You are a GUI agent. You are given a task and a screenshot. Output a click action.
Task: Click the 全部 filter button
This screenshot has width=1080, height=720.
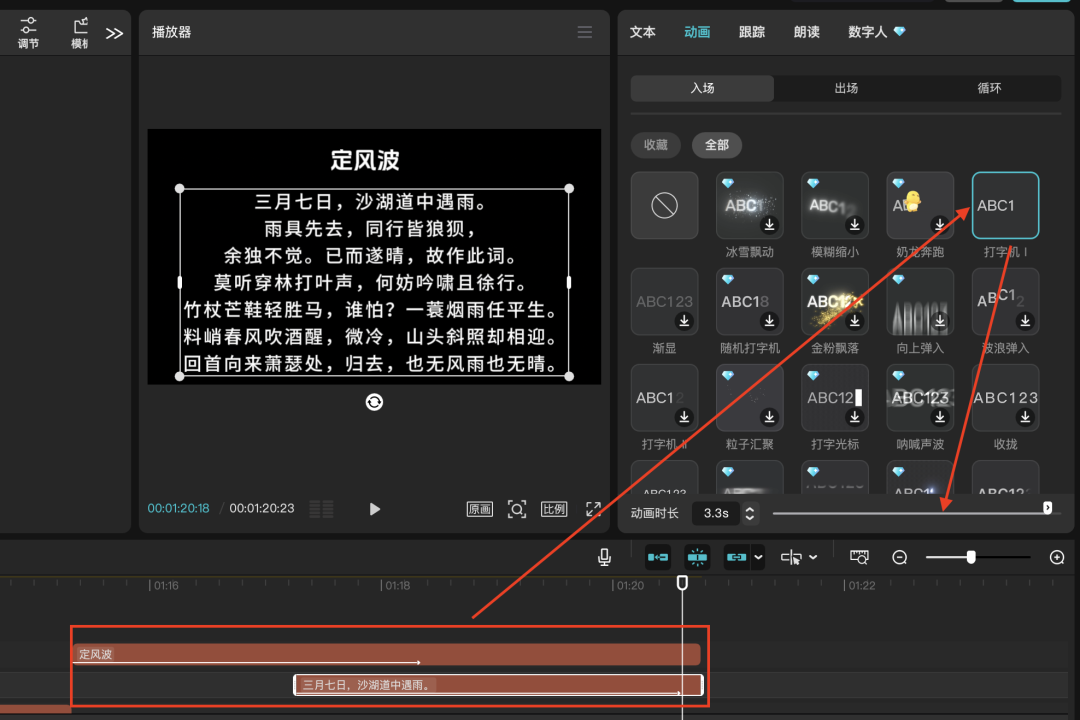pyautogui.click(x=716, y=145)
